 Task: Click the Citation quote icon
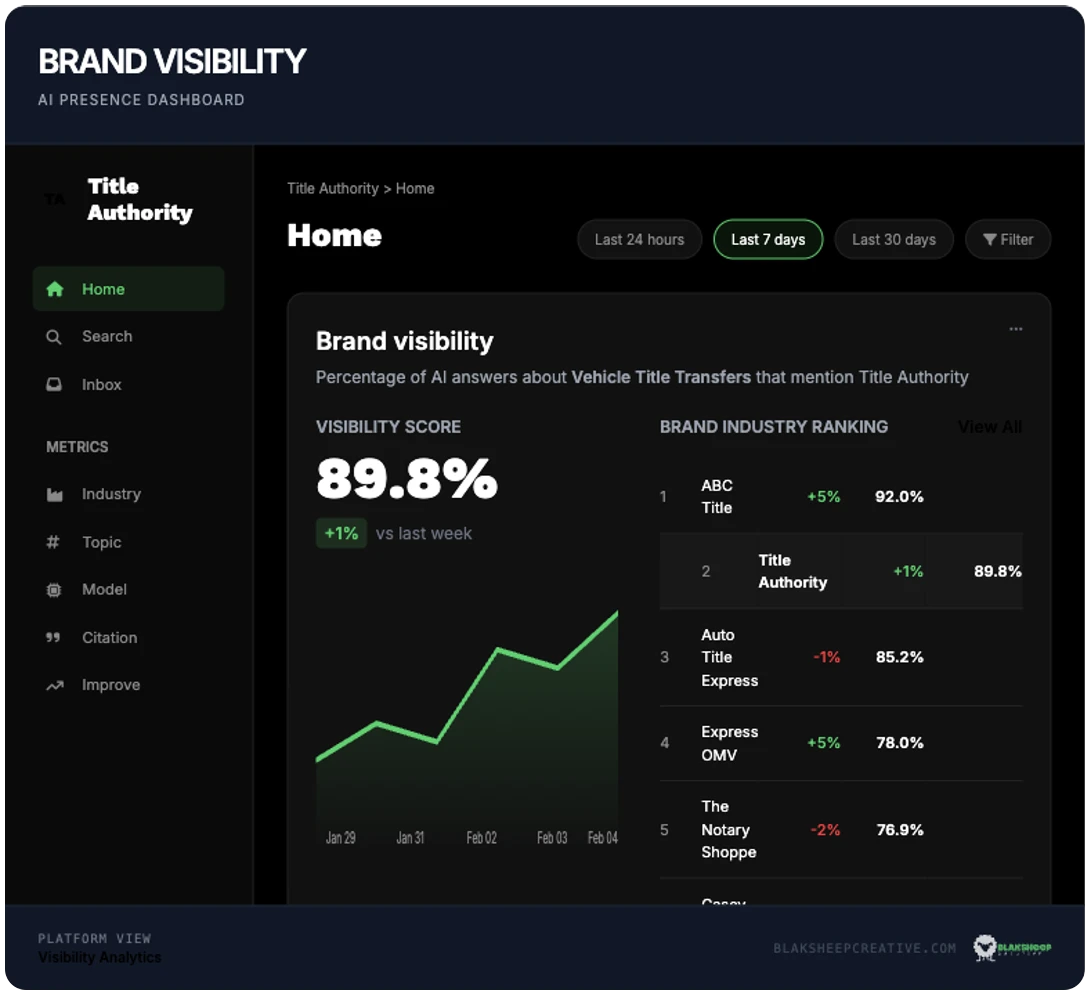(x=54, y=638)
